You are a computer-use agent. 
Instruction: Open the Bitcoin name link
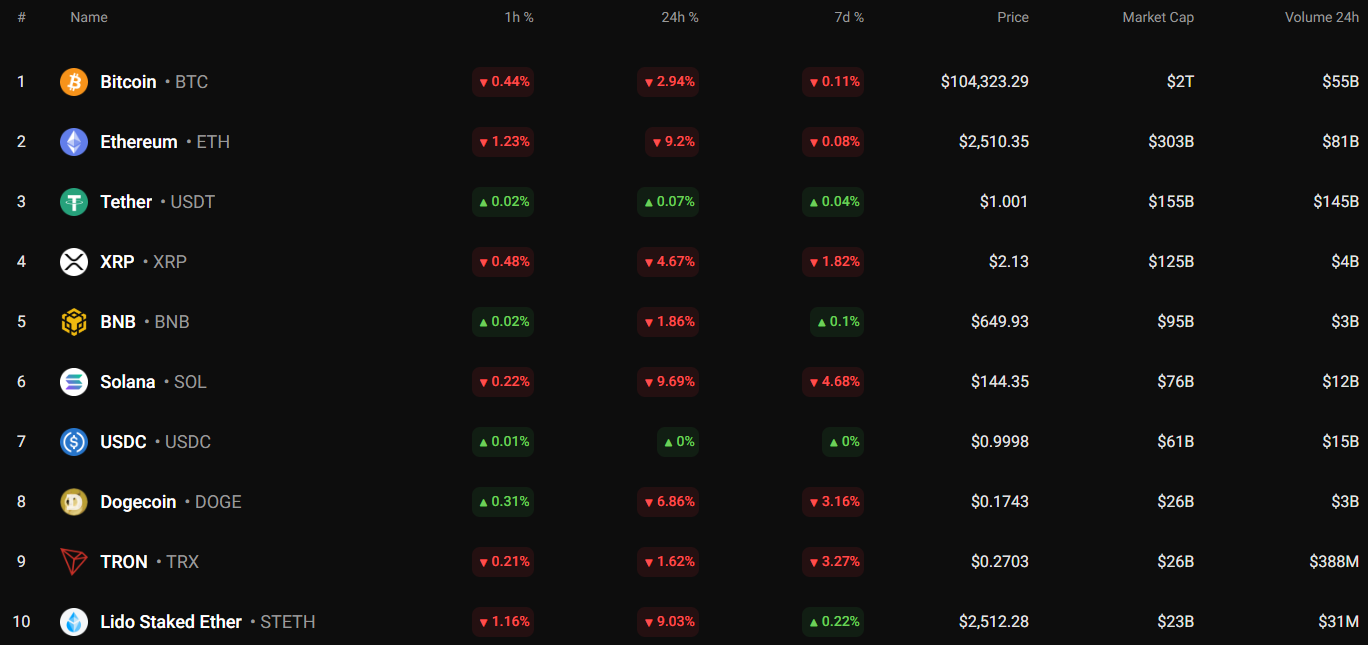click(128, 82)
